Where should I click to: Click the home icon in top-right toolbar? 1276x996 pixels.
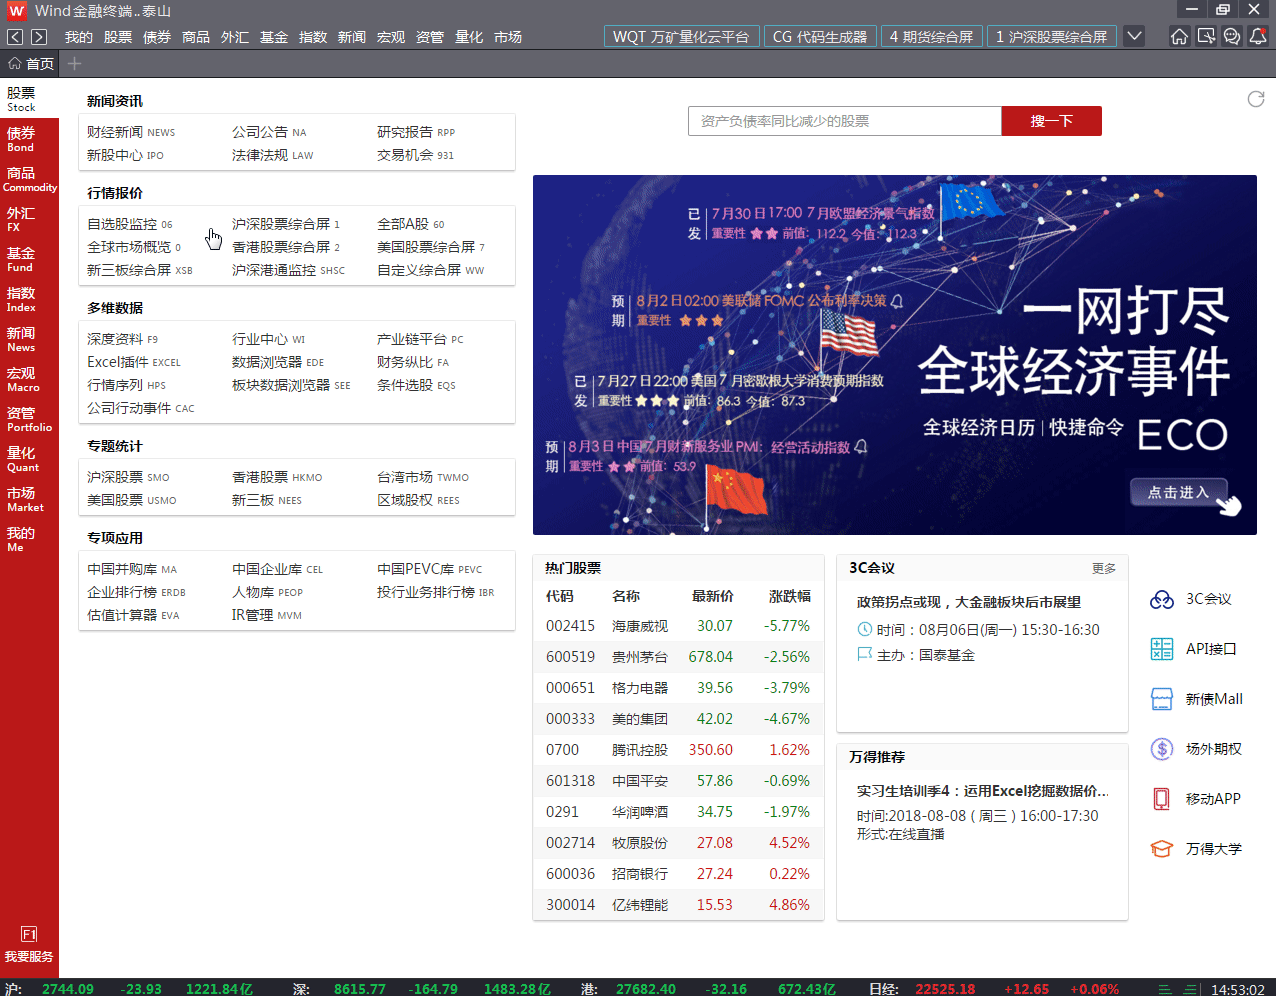click(1180, 37)
